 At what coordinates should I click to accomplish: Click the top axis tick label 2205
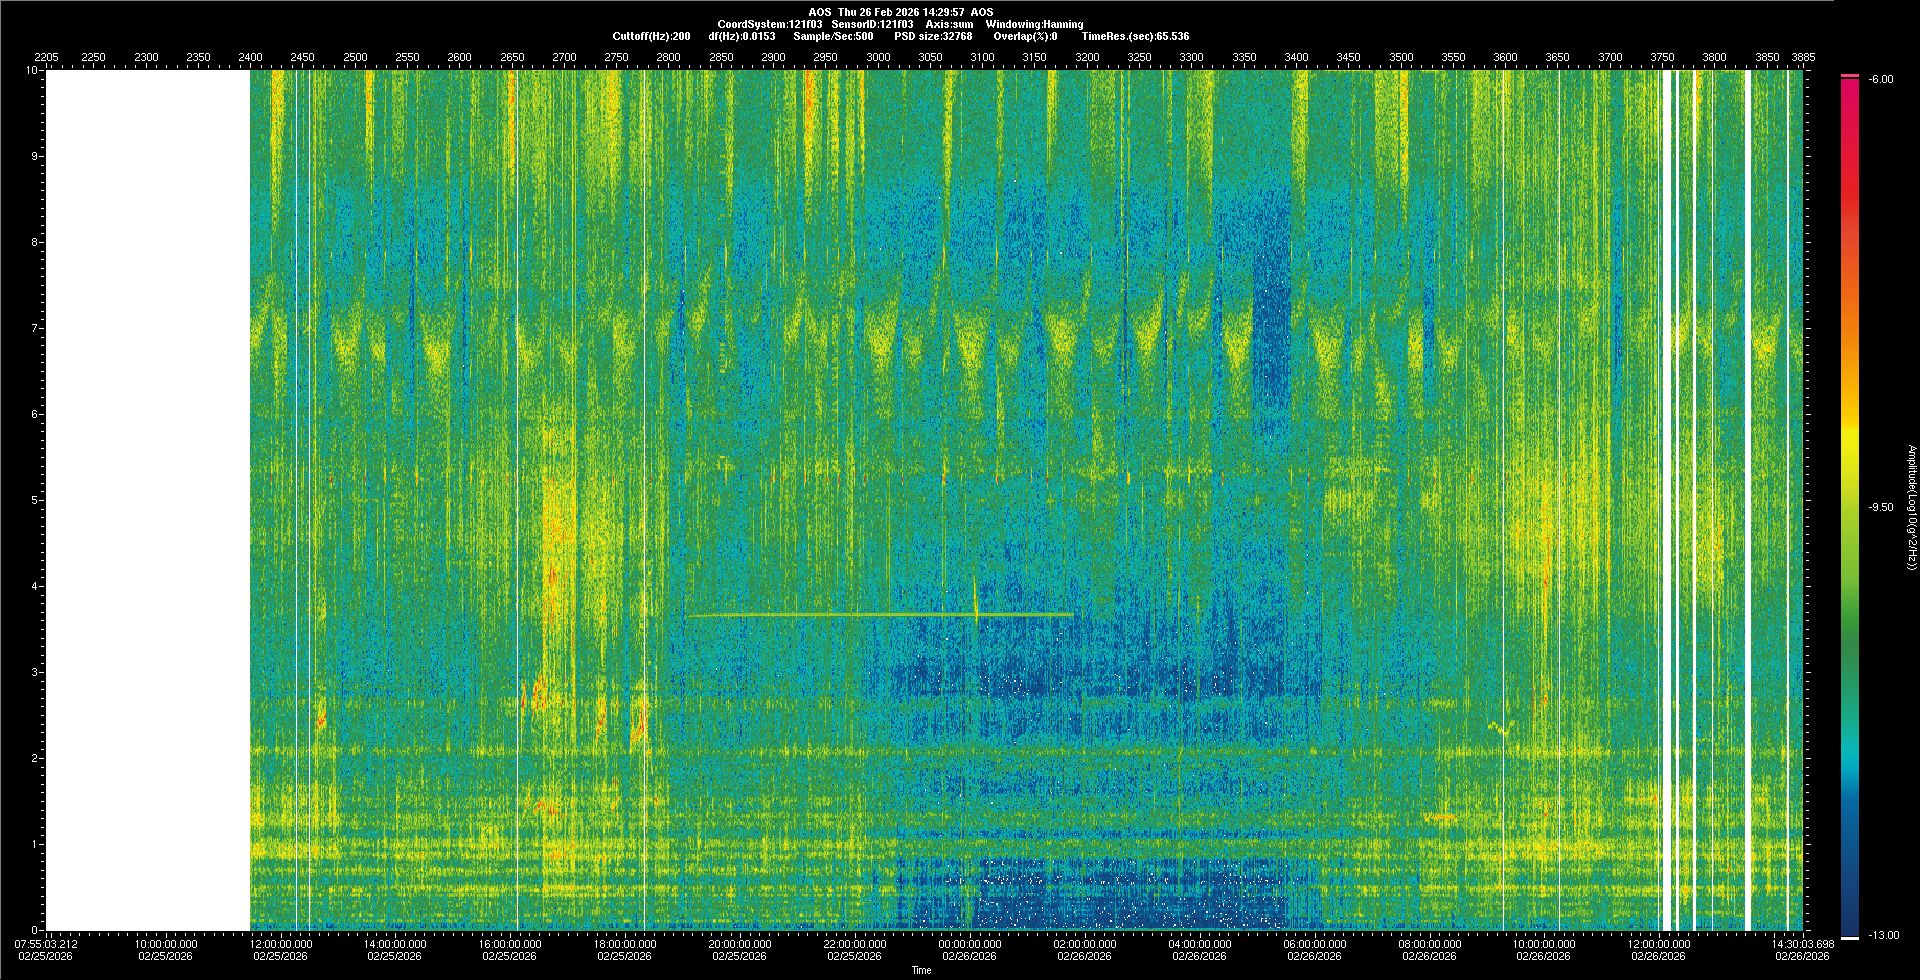click(x=46, y=58)
